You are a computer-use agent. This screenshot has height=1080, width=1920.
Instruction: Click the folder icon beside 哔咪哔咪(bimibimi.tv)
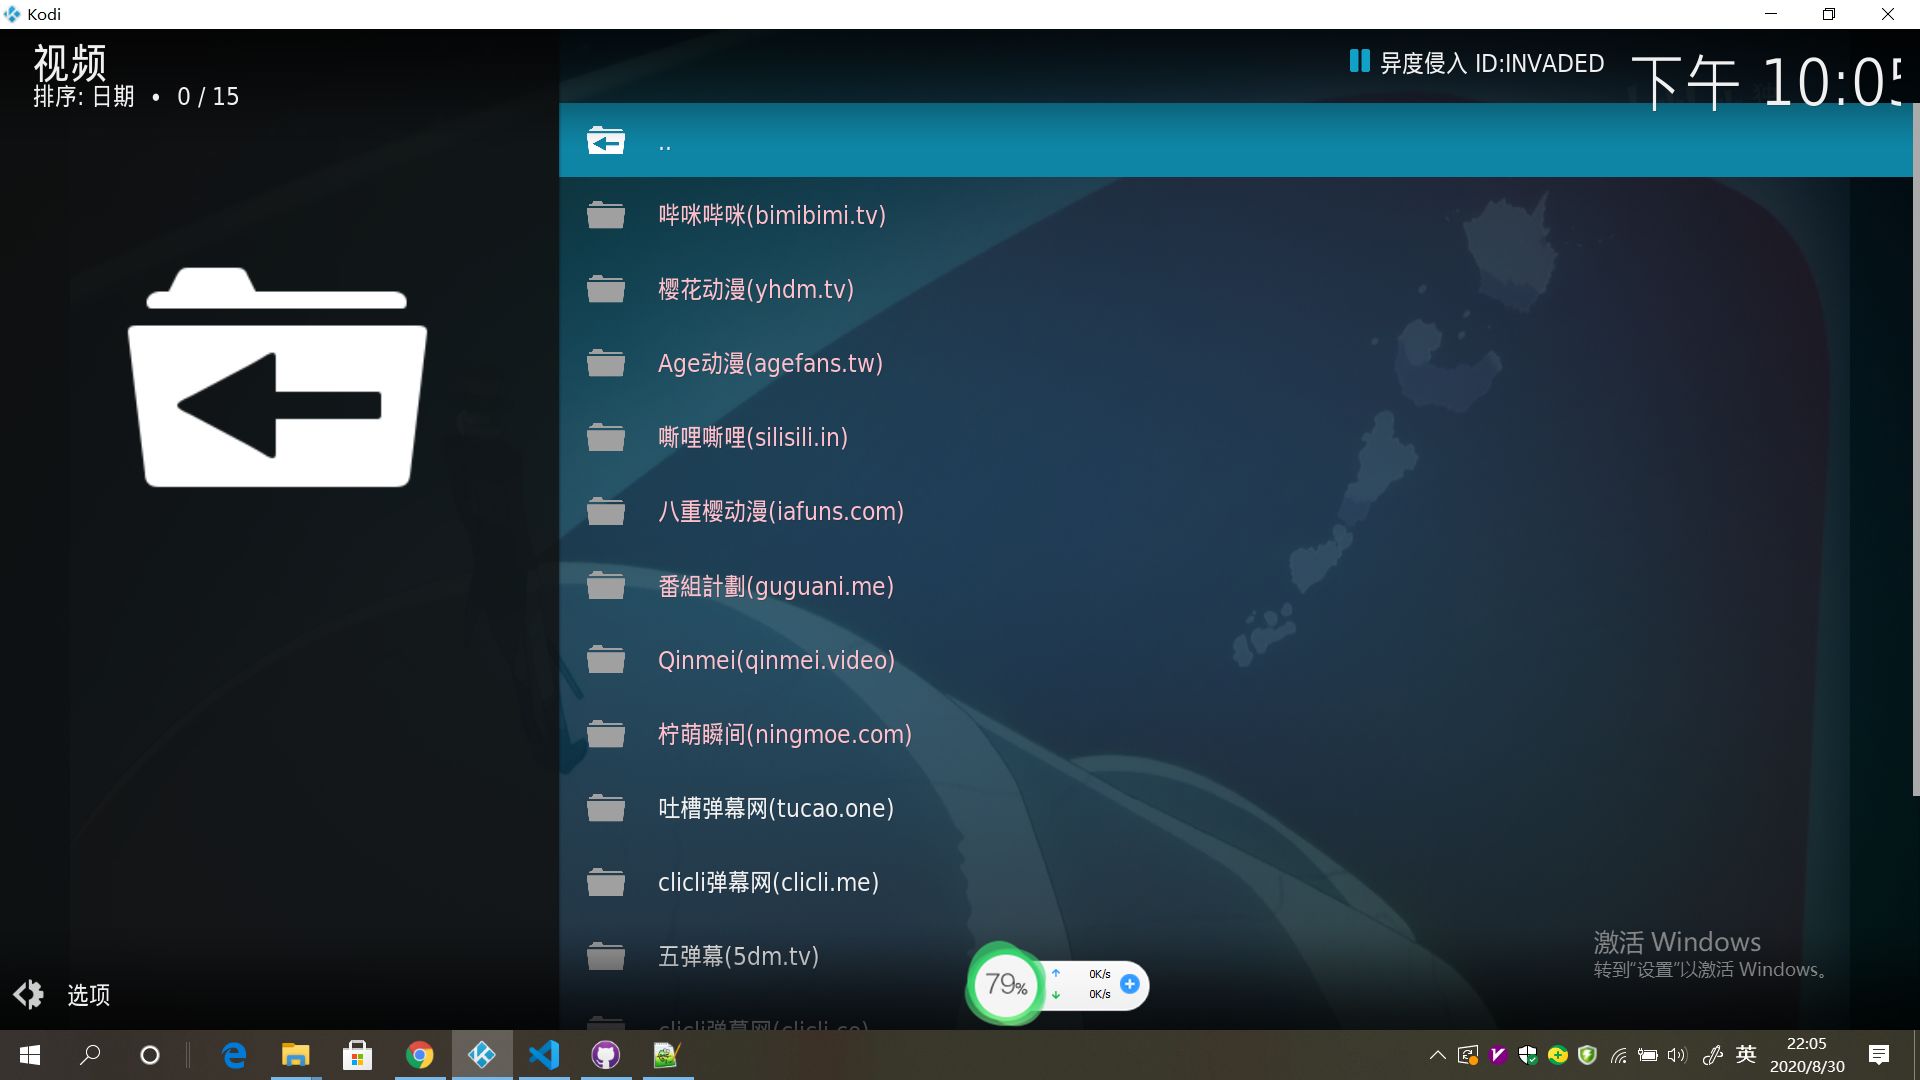pyautogui.click(x=606, y=215)
